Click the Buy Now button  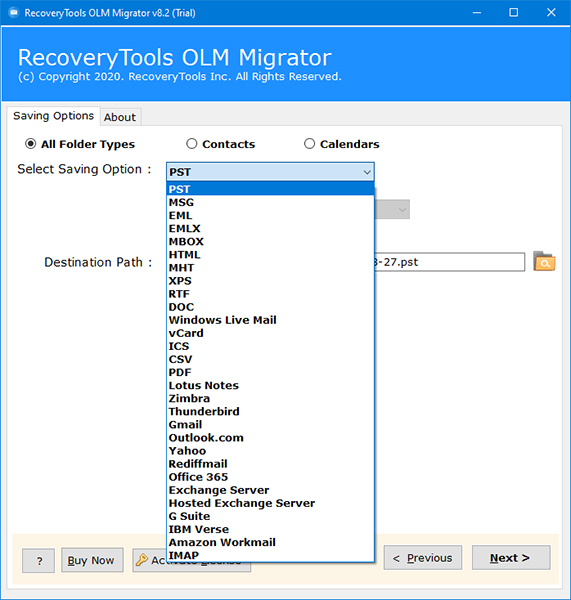click(92, 560)
